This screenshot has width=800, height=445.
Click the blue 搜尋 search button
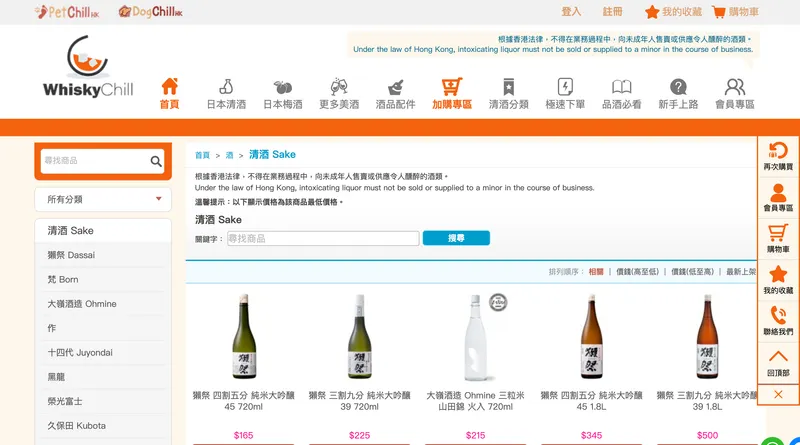456,238
